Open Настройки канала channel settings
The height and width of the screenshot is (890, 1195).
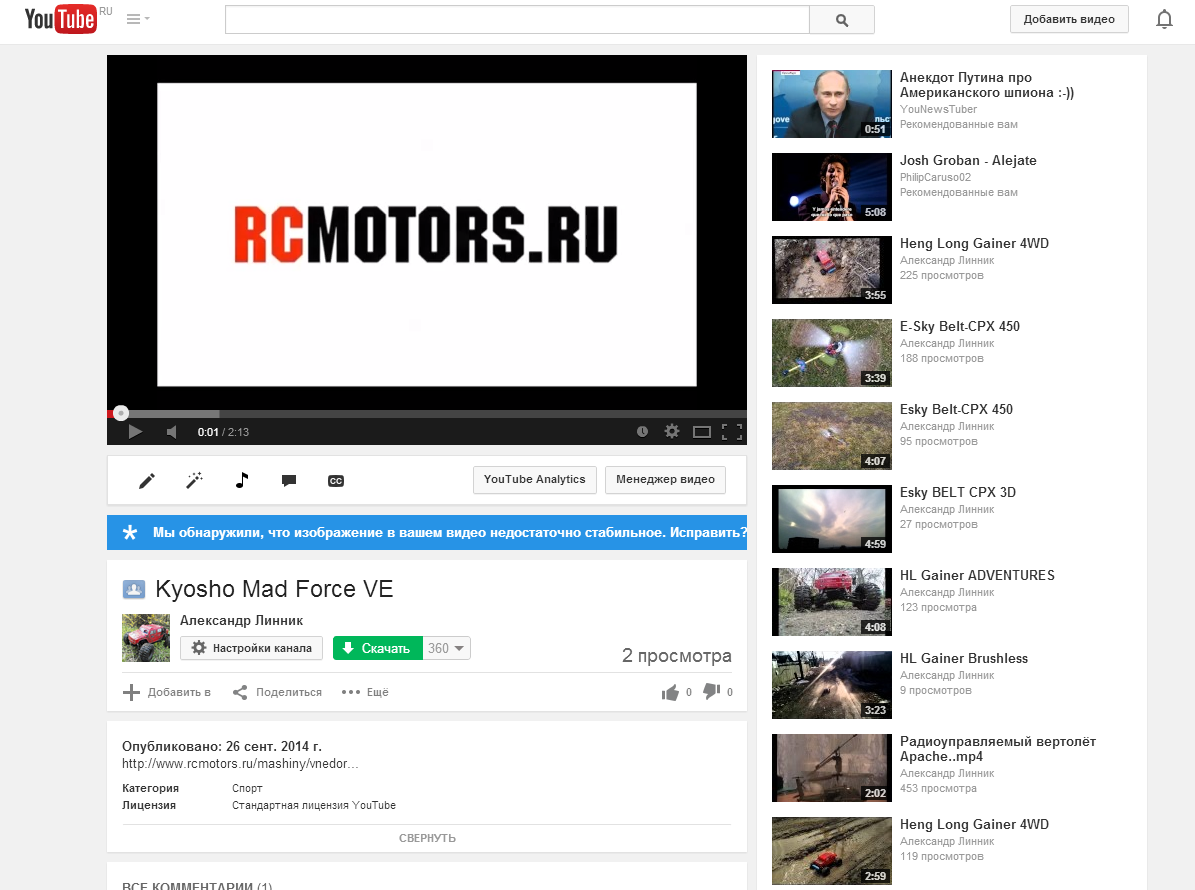[x=251, y=648]
